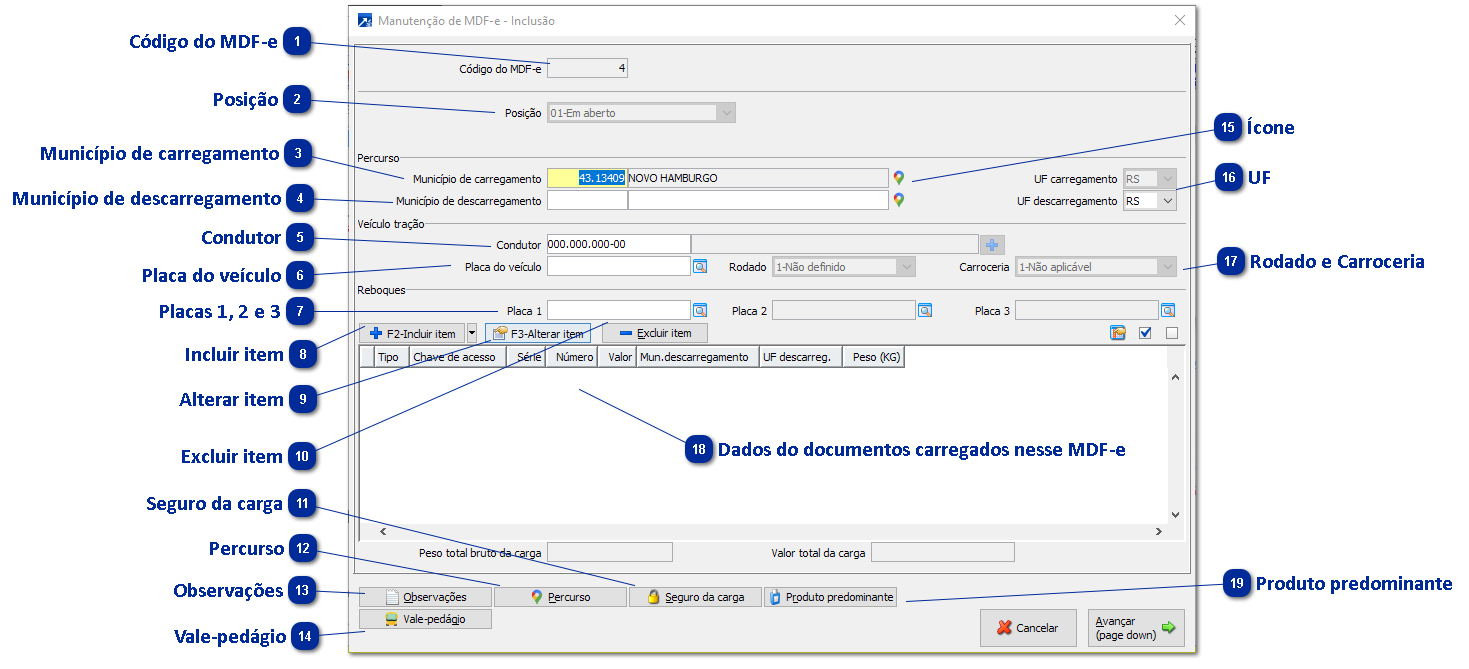
Task: Click the Município de descarregamento name field
Action: (x=758, y=200)
